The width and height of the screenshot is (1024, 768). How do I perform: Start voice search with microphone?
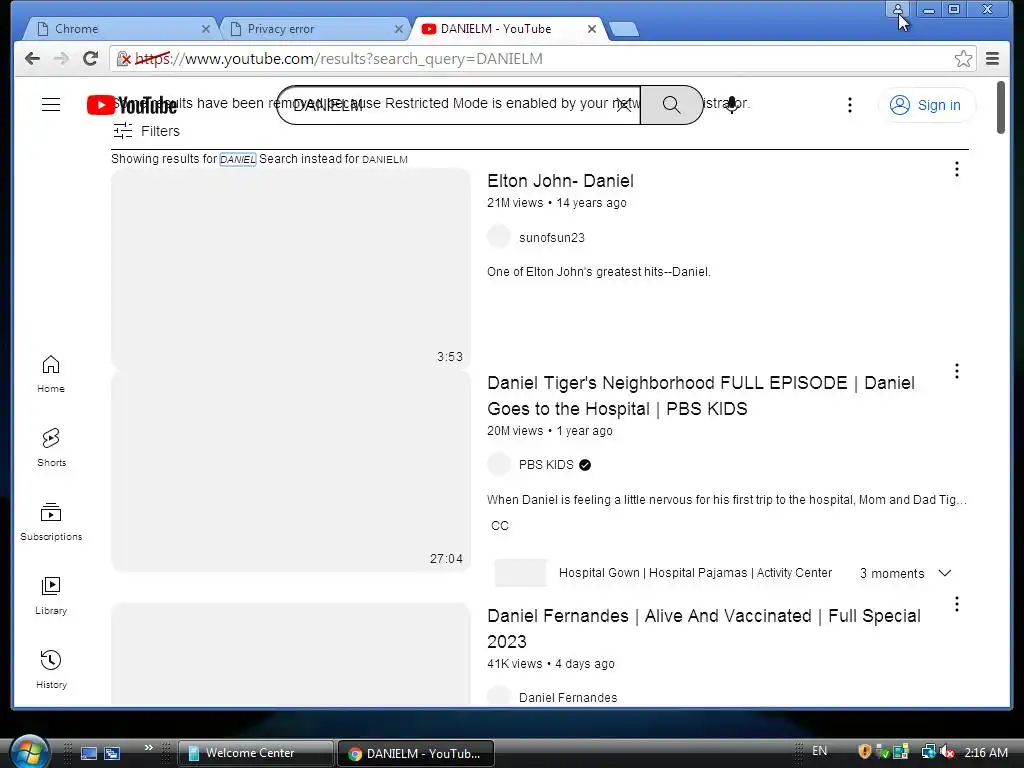[732, 104]
